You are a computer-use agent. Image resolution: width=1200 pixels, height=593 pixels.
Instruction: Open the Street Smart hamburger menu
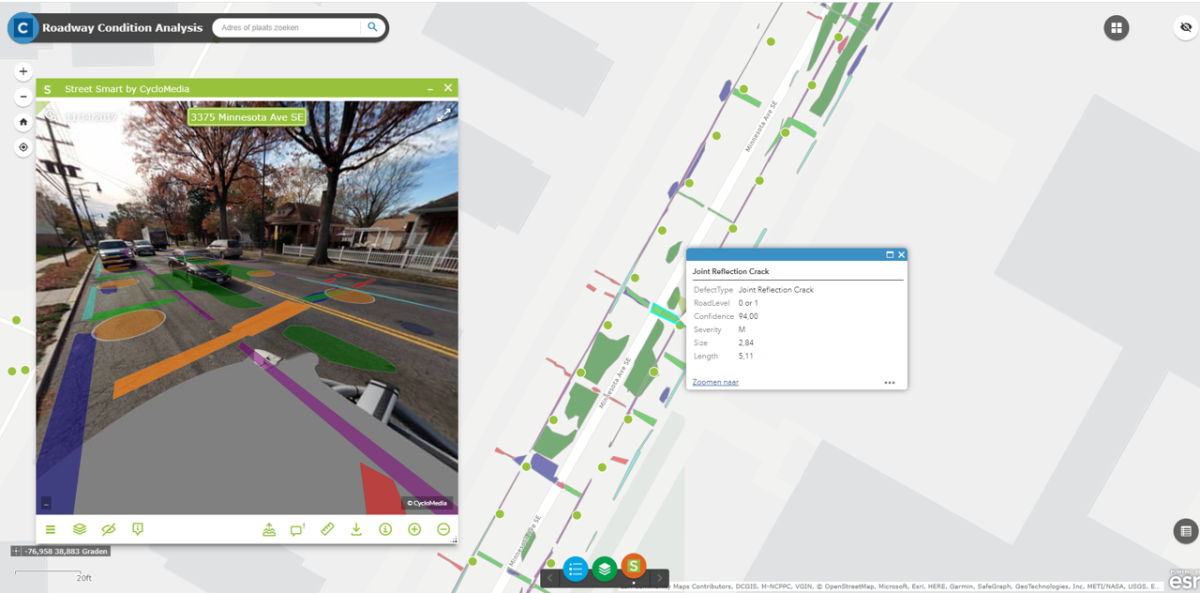50,528
